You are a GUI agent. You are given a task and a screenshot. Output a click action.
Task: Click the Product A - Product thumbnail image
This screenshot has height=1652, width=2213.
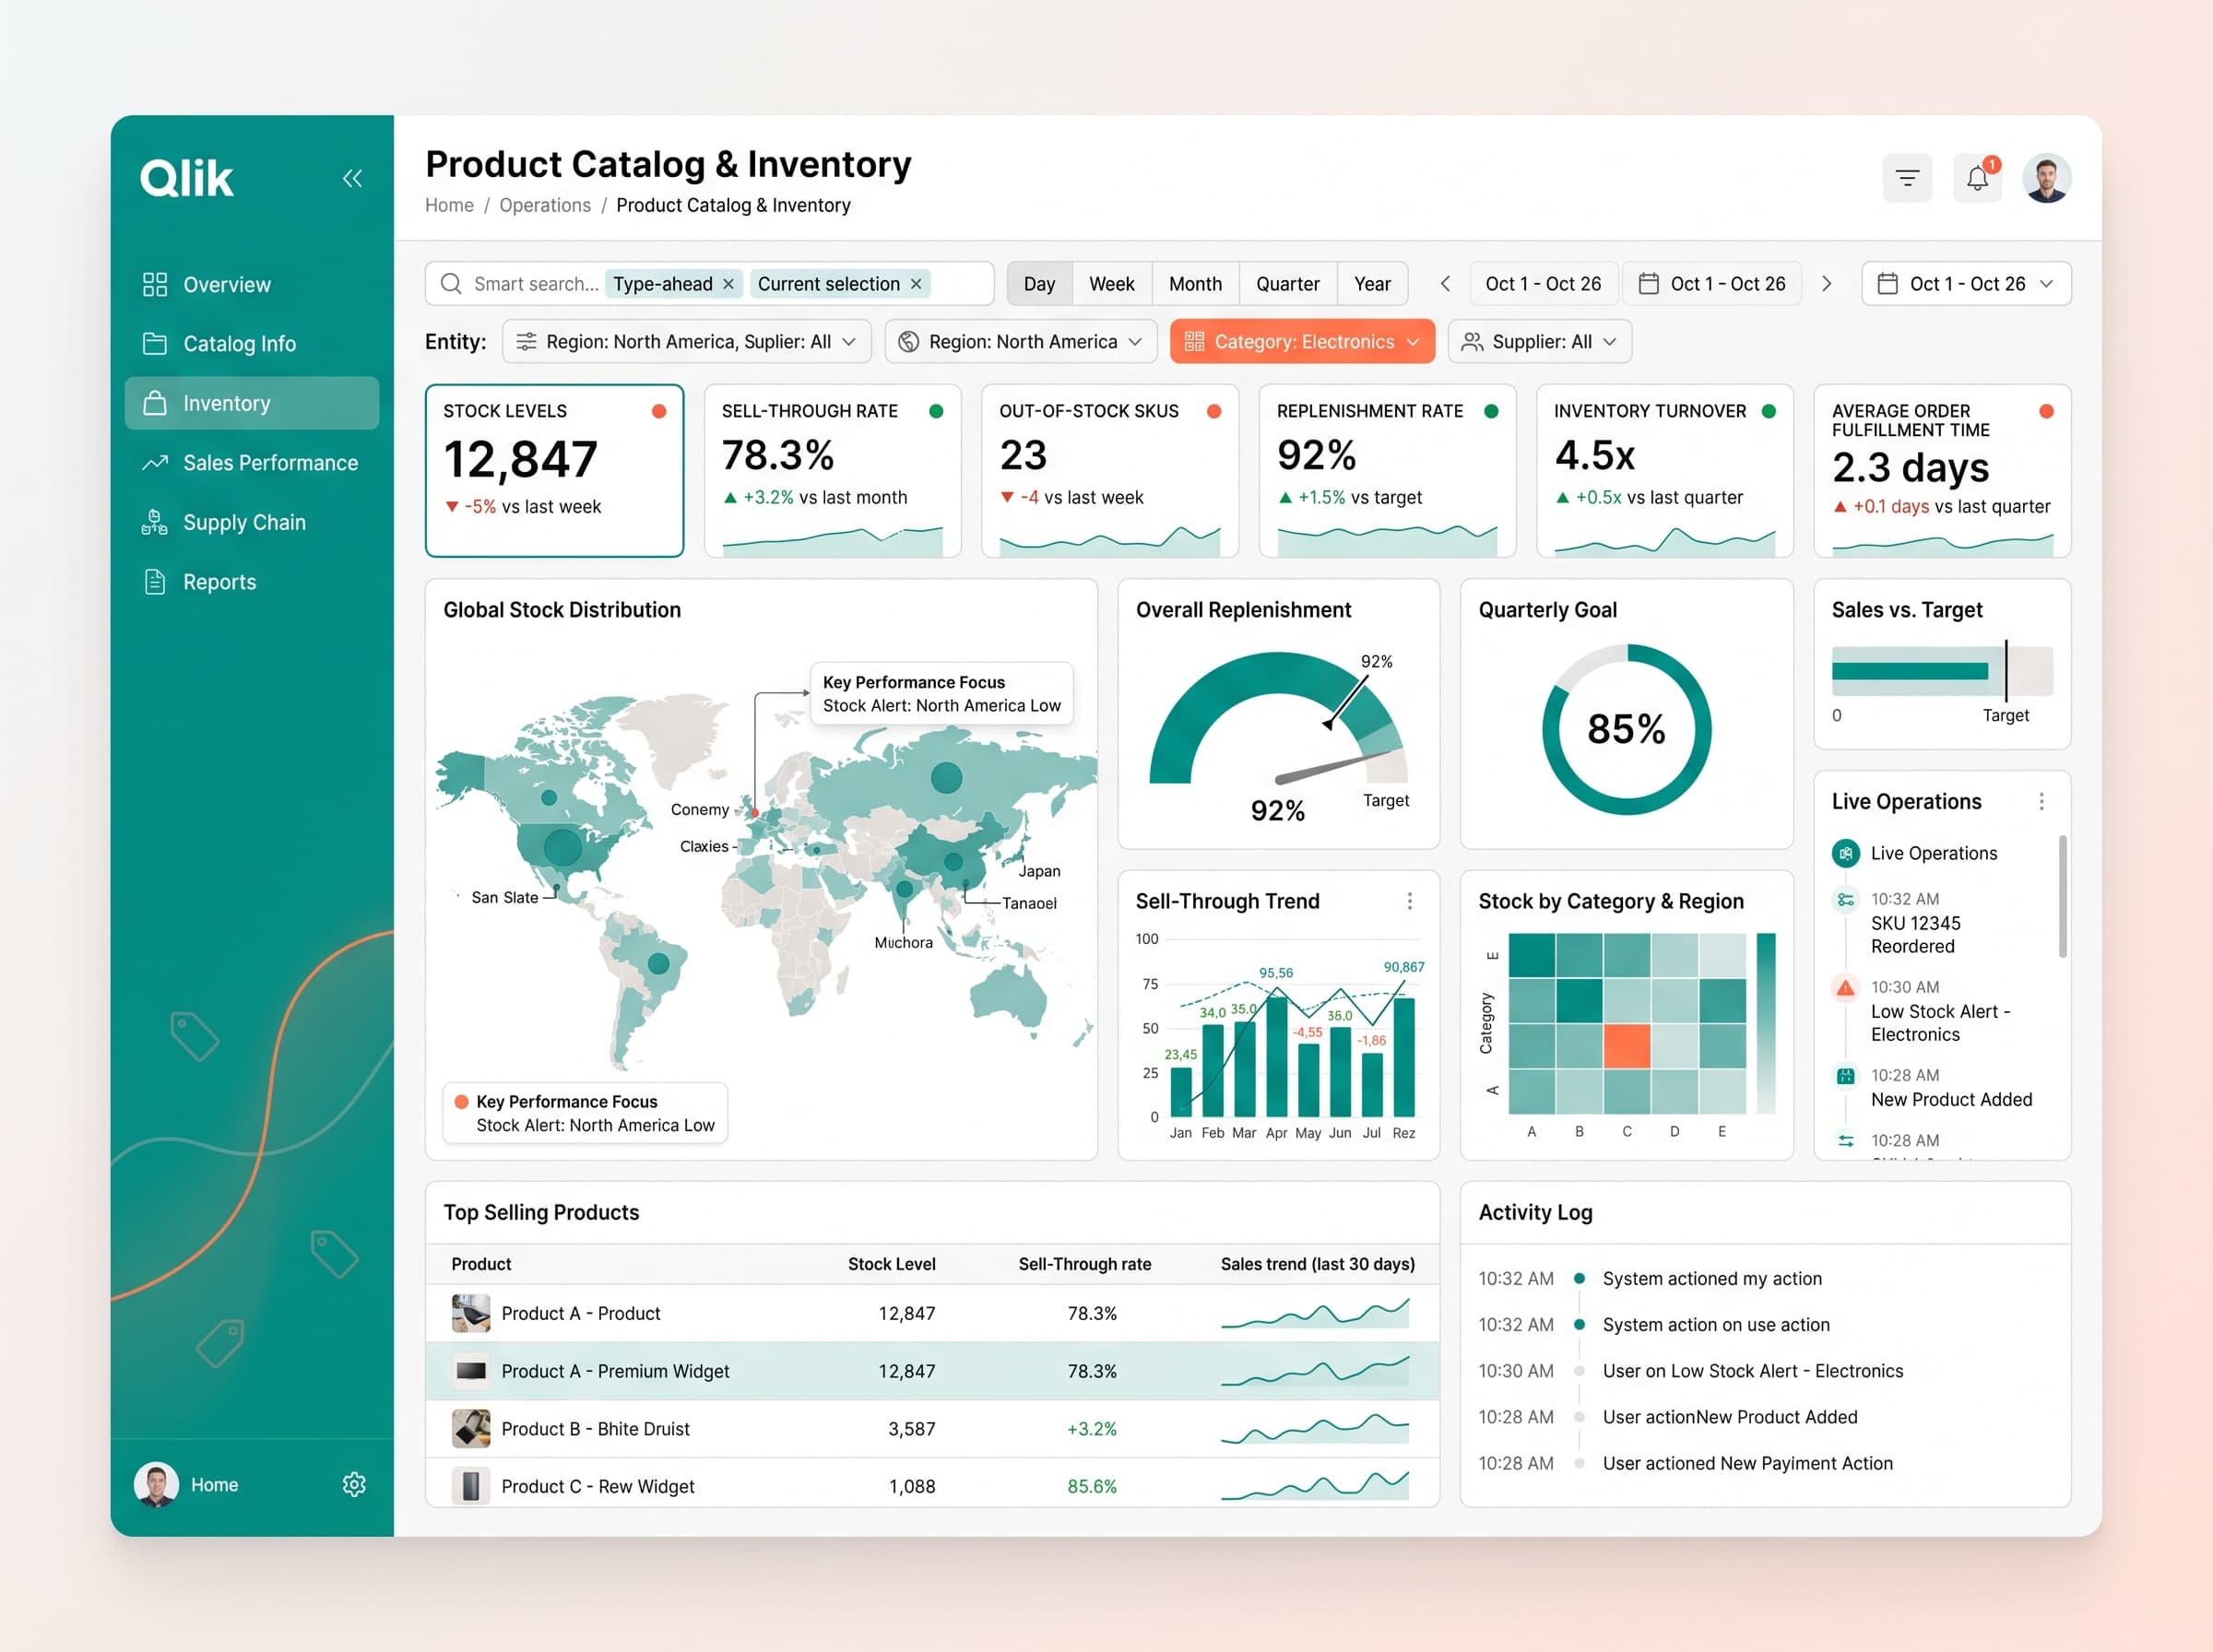tap(471, 1313)
